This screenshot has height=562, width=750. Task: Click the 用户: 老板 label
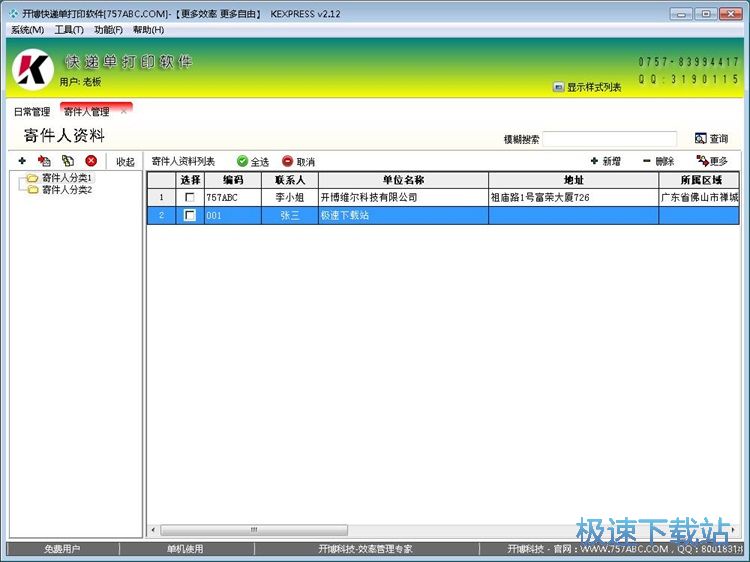click(80, 82)
